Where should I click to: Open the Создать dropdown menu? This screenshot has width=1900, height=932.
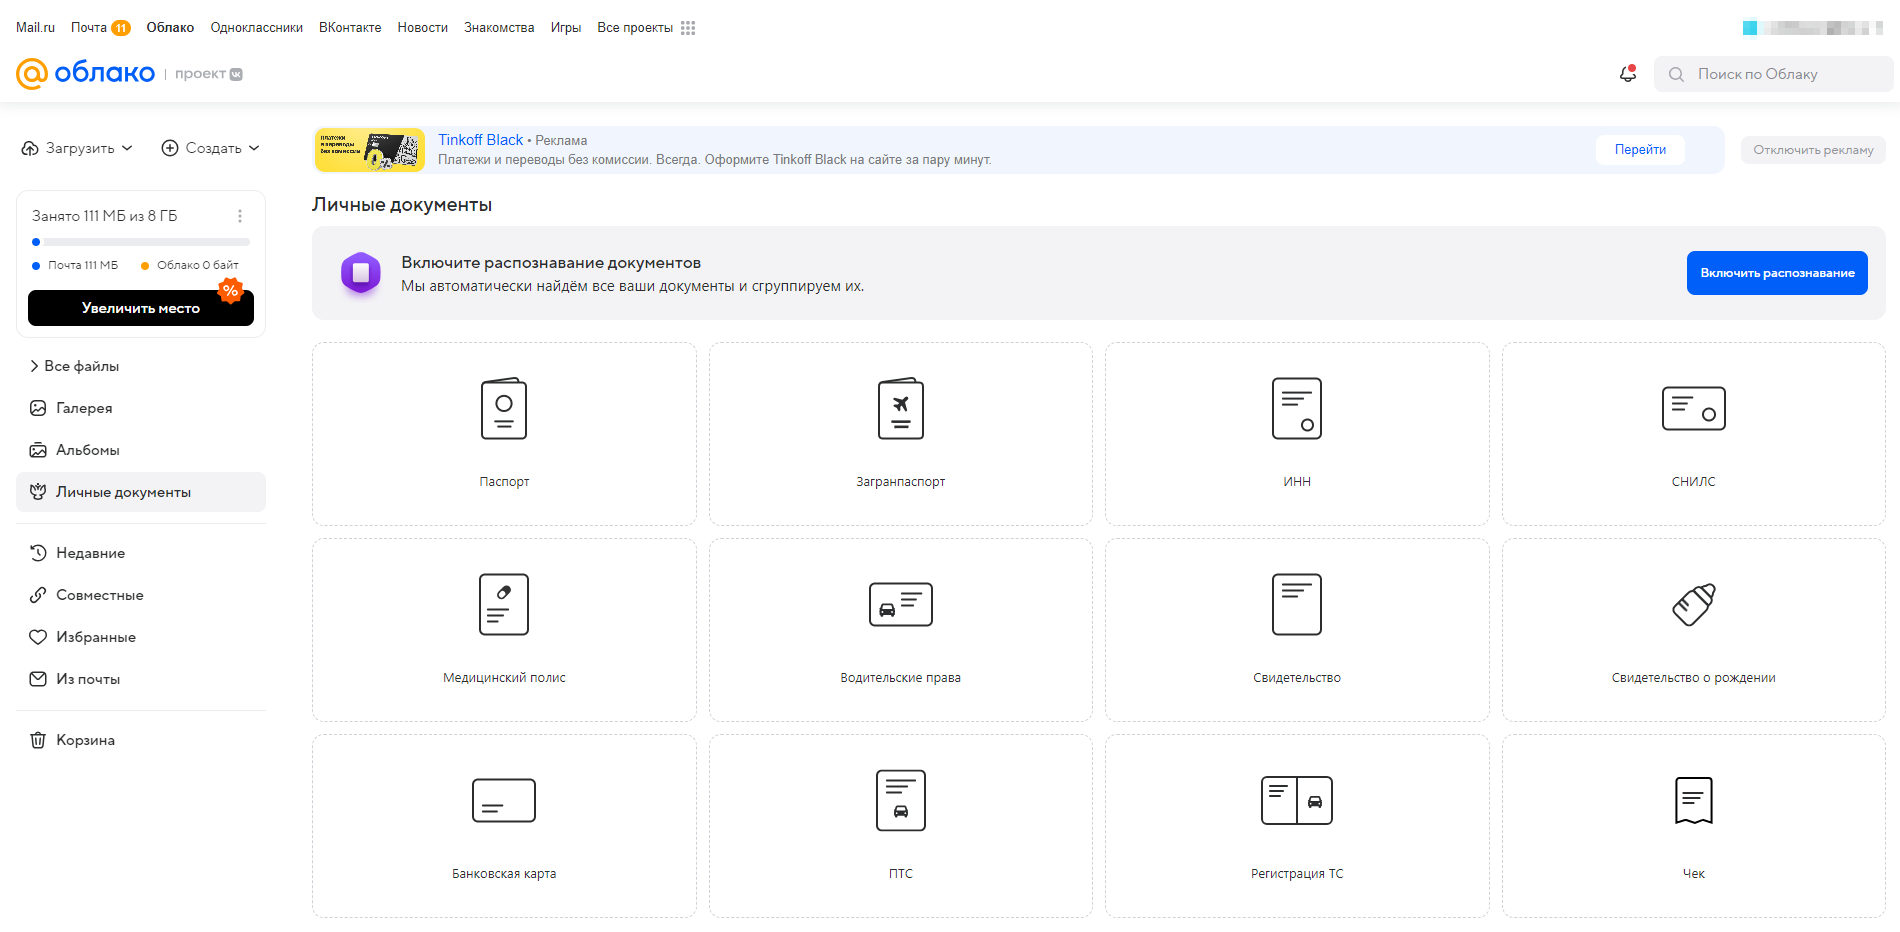point(211,148)
